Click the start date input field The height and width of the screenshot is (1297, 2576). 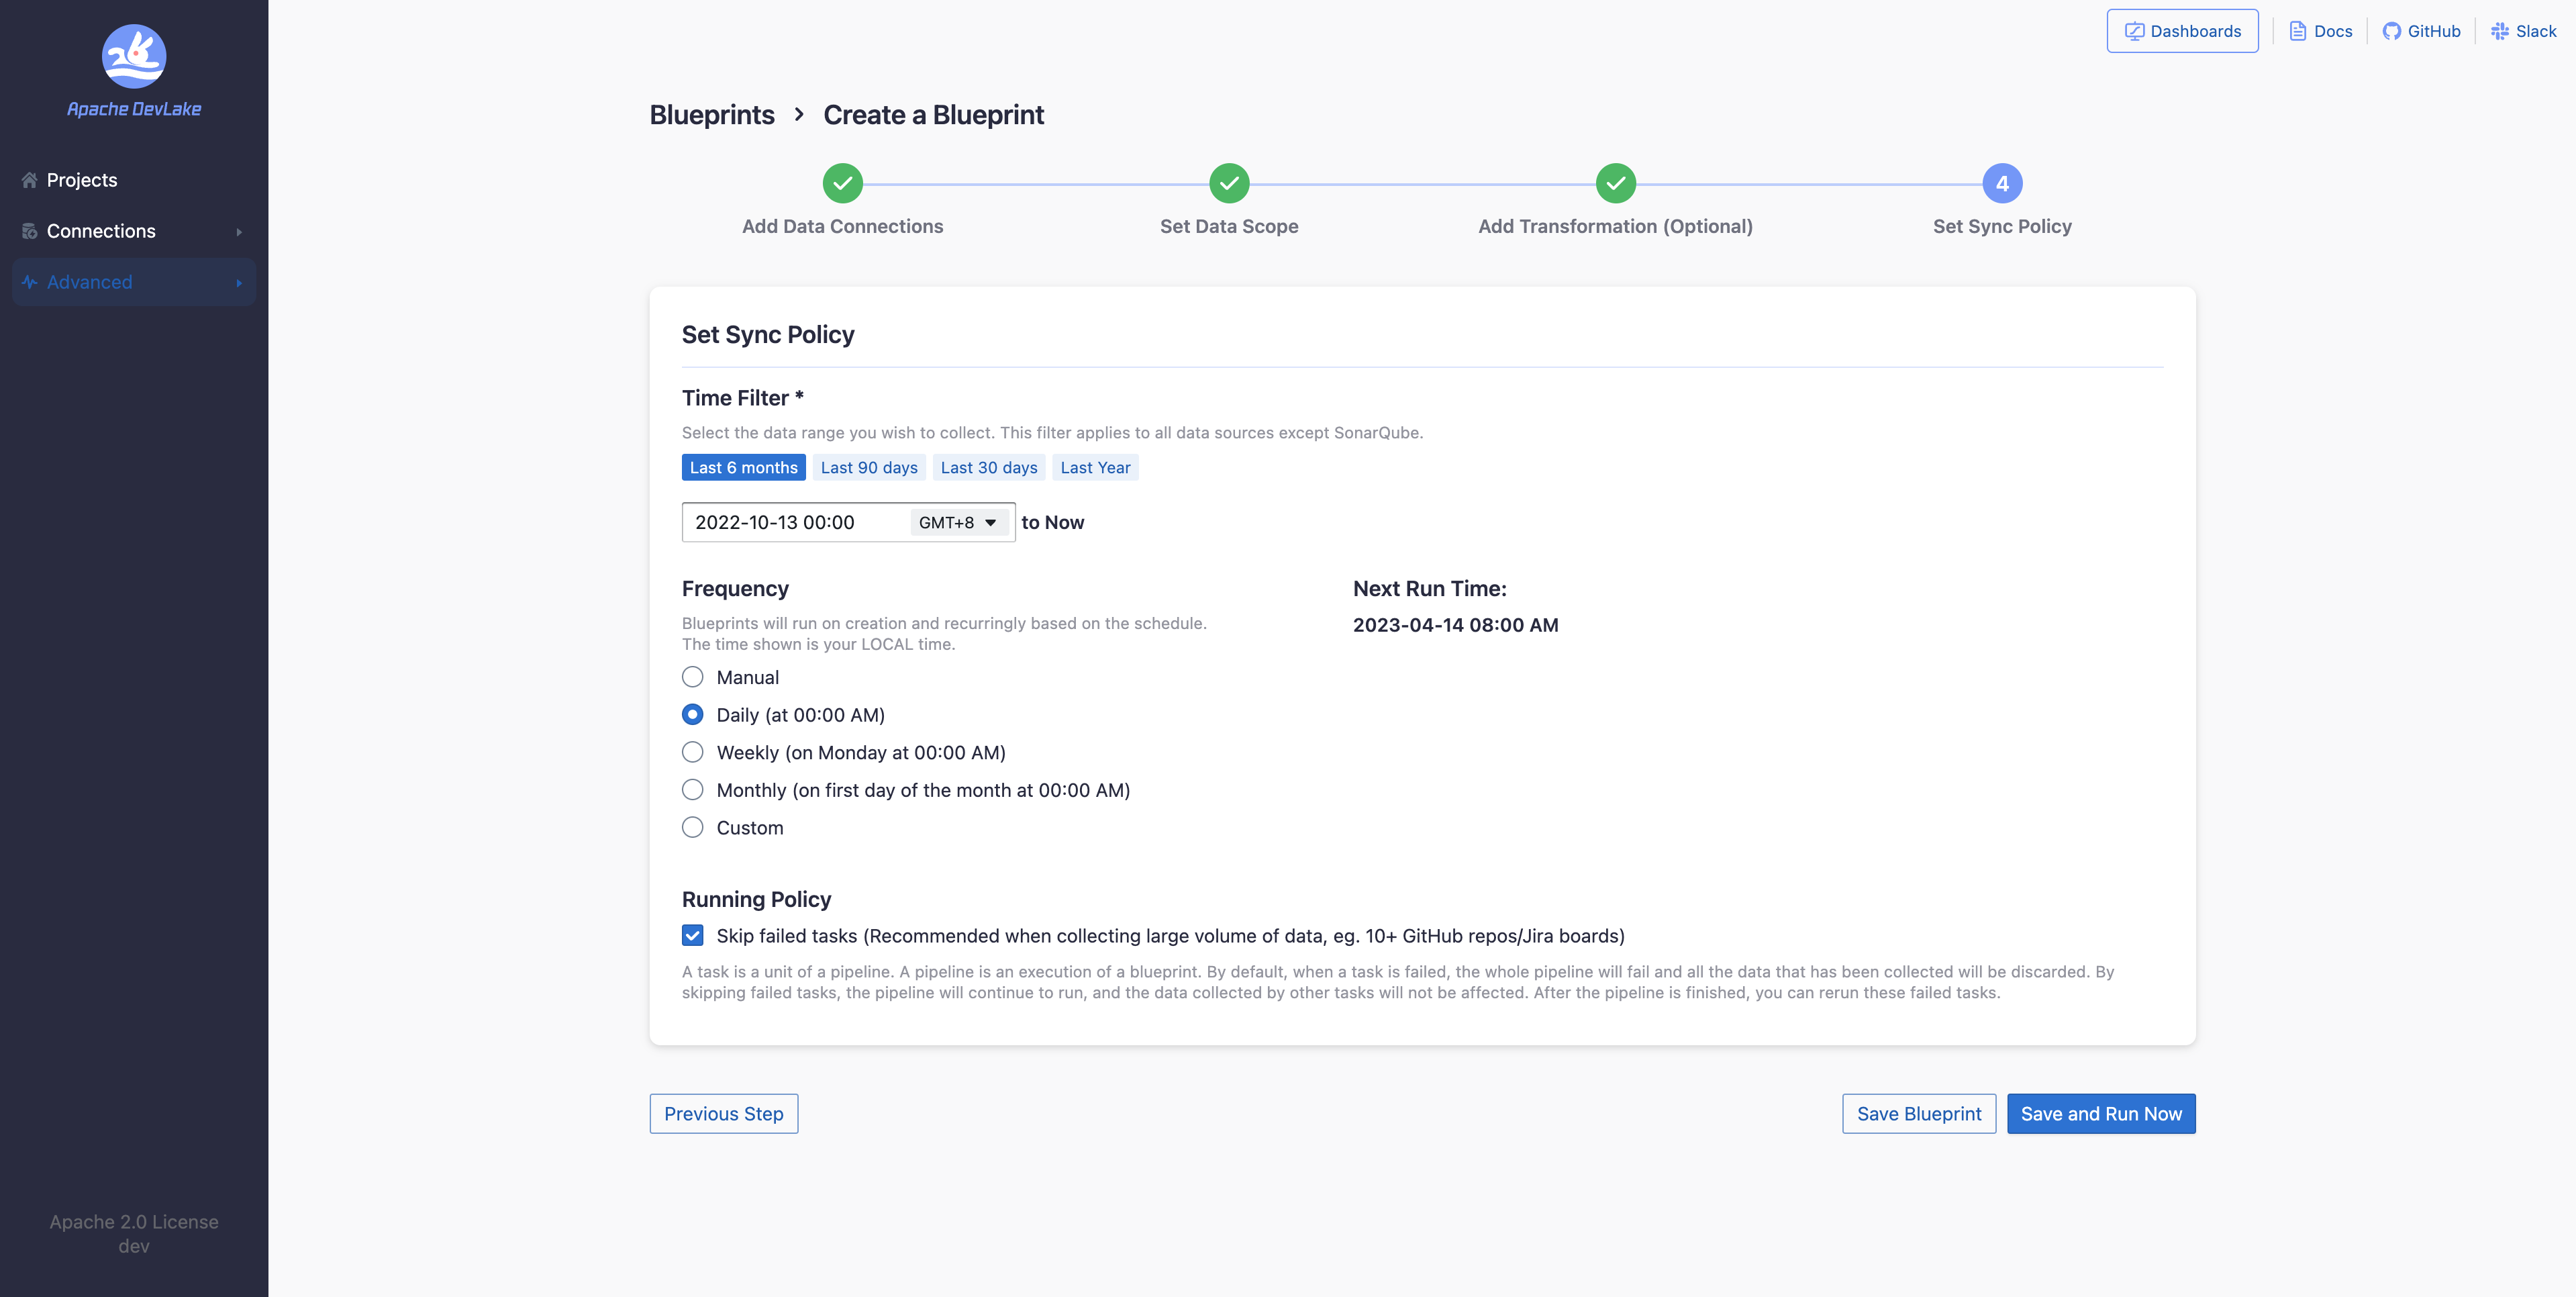tap(790, 522)
